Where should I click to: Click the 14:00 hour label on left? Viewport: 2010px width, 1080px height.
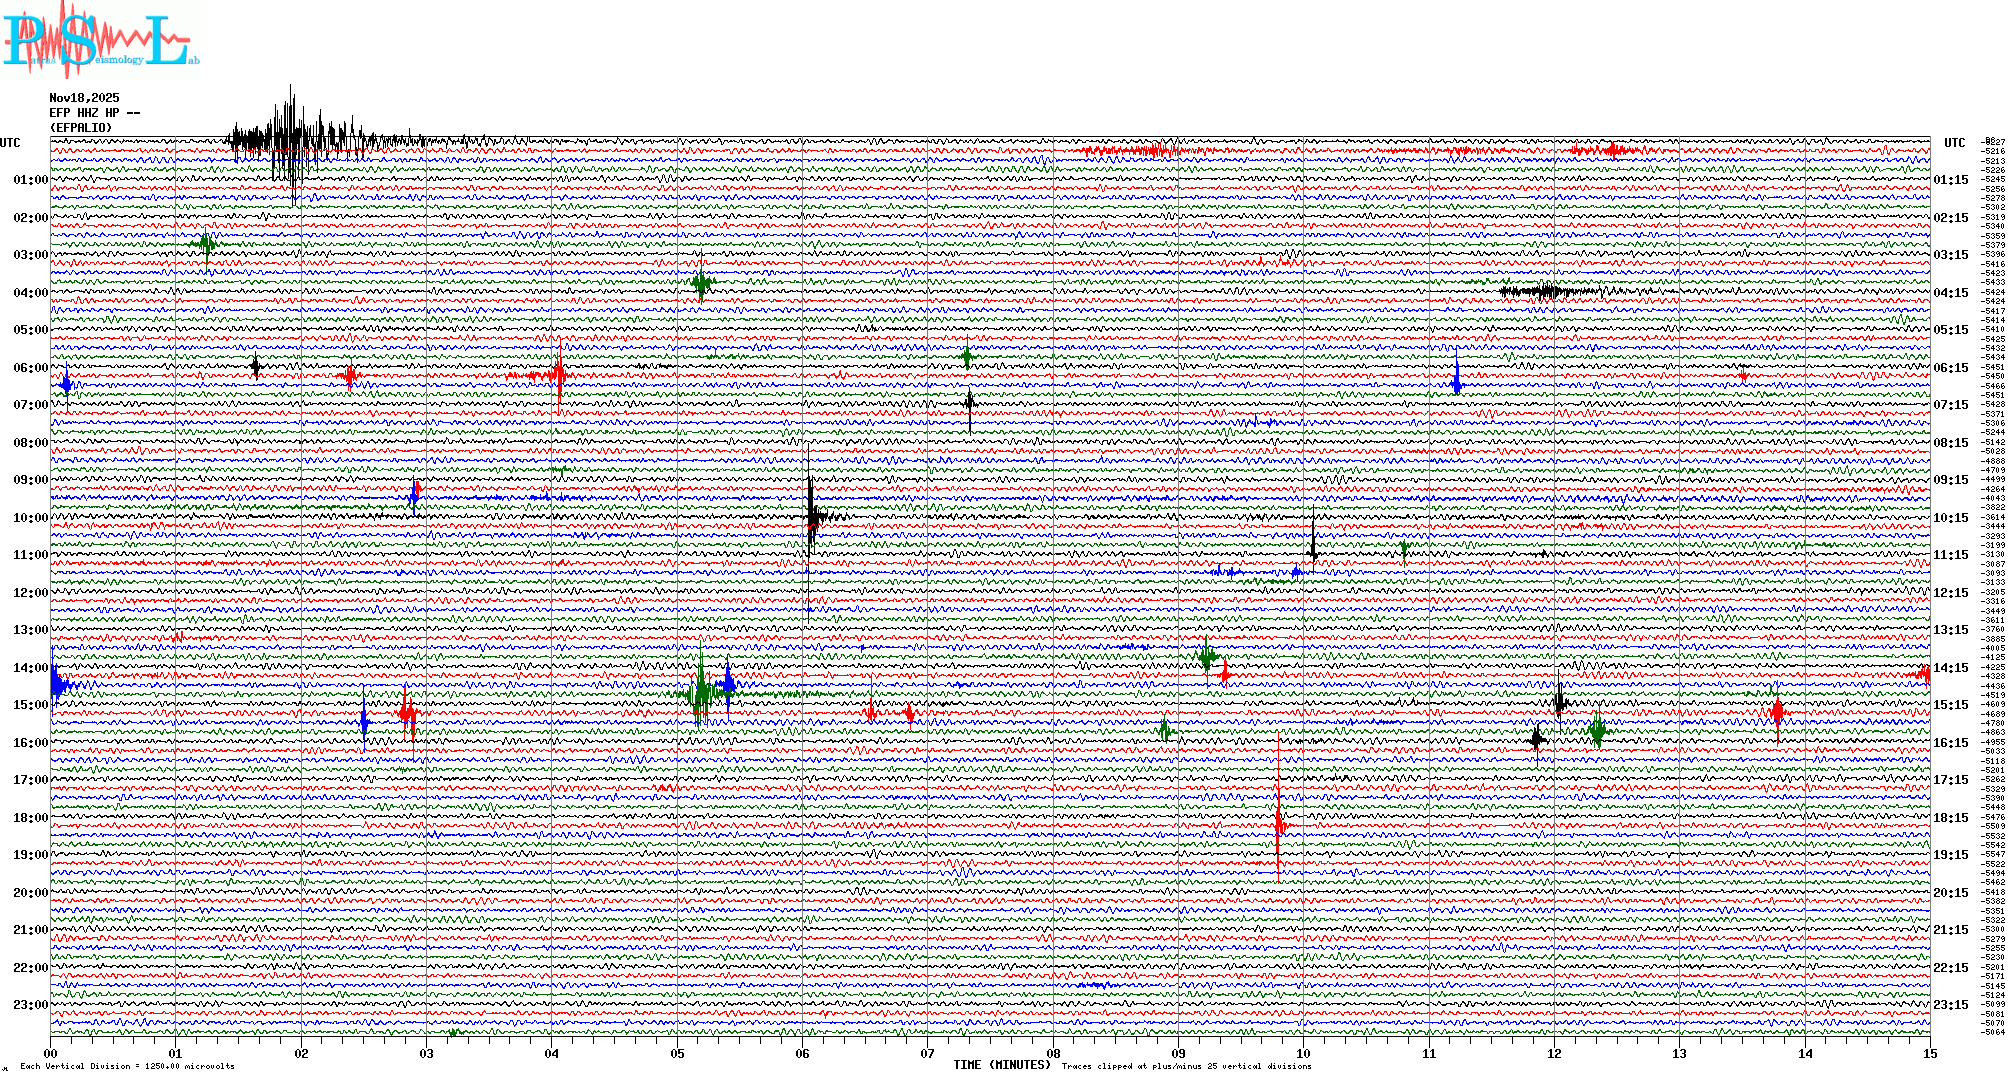tap(30, 668)
